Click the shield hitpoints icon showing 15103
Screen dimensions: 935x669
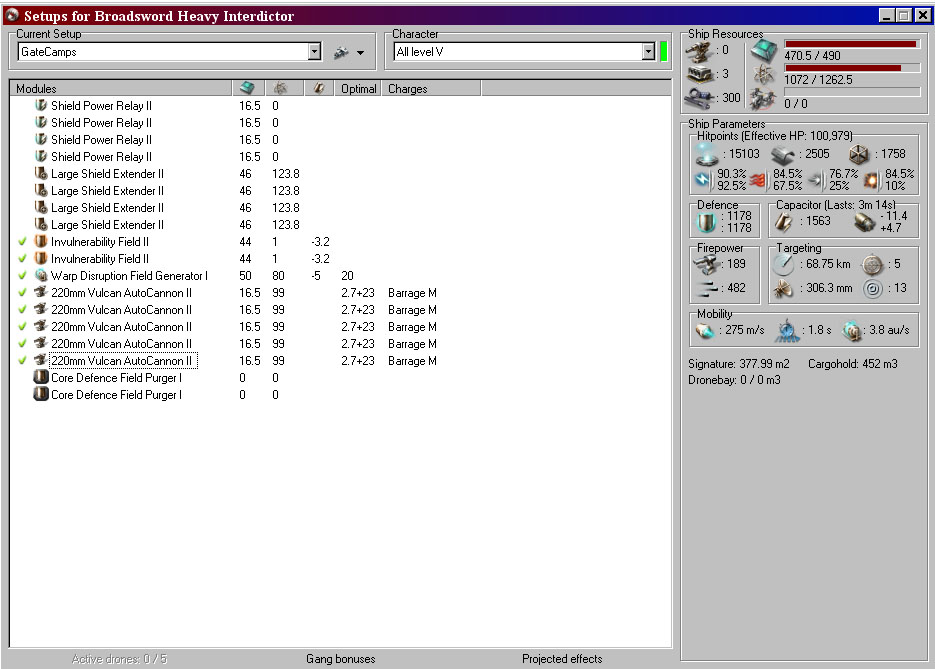[707, 154]
